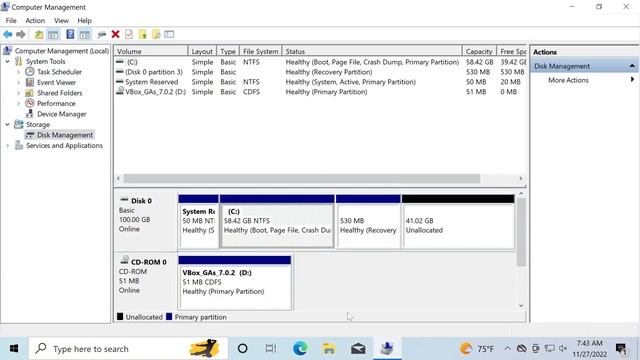Open Device Manager in the tree
Viewport: 640px width, 360px height.
62,114
